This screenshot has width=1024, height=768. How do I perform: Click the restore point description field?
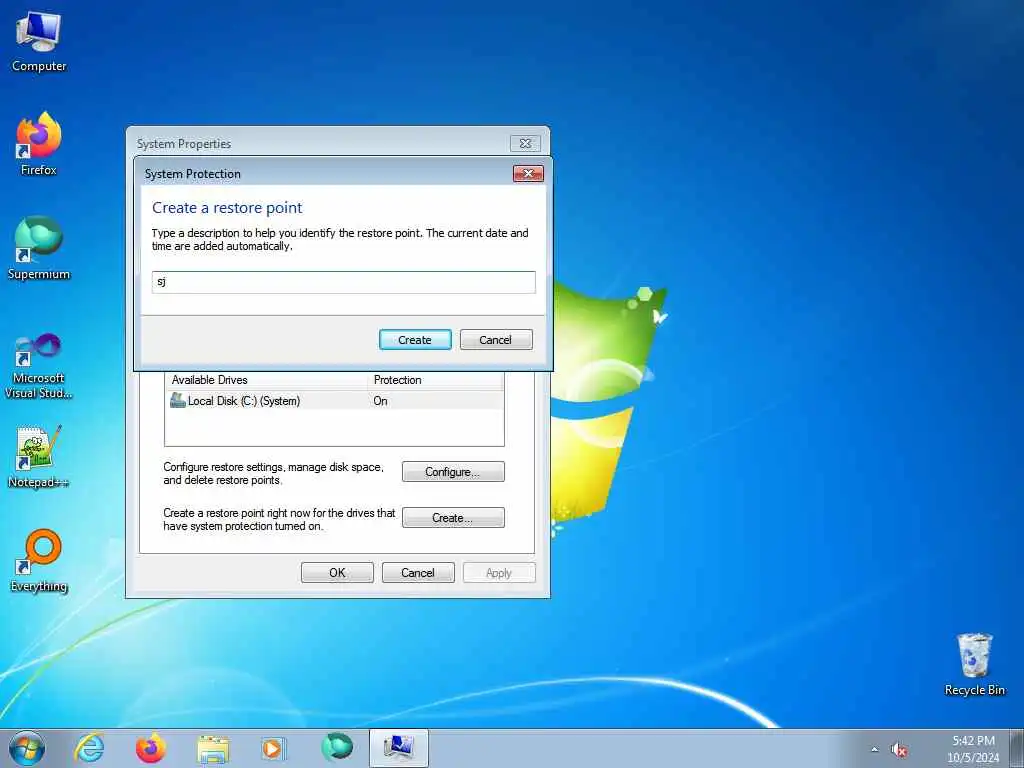click(344, 282)
